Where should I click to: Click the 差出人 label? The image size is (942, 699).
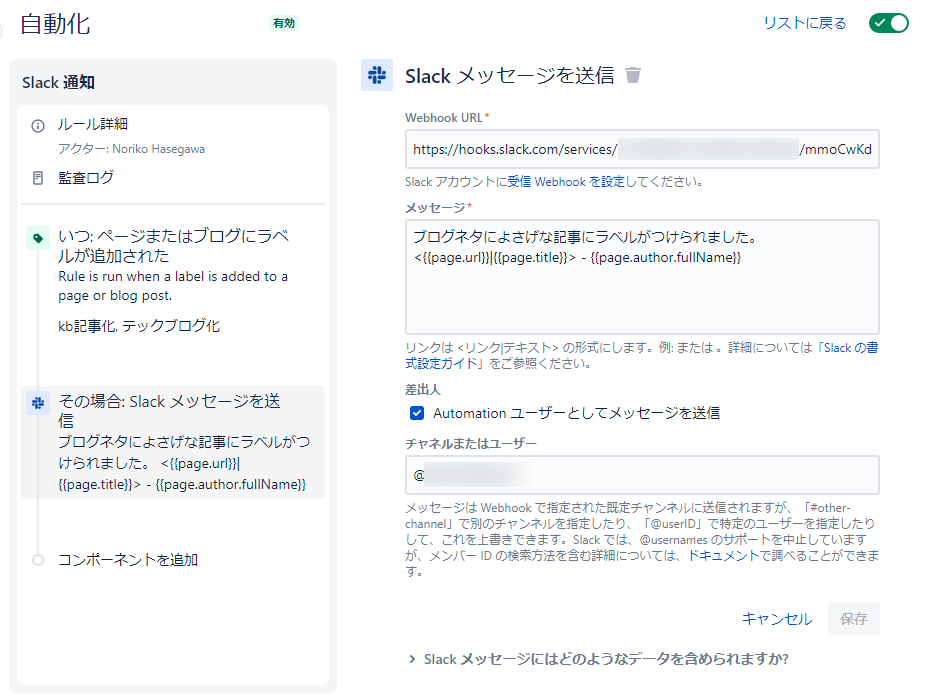coord(422,390)
